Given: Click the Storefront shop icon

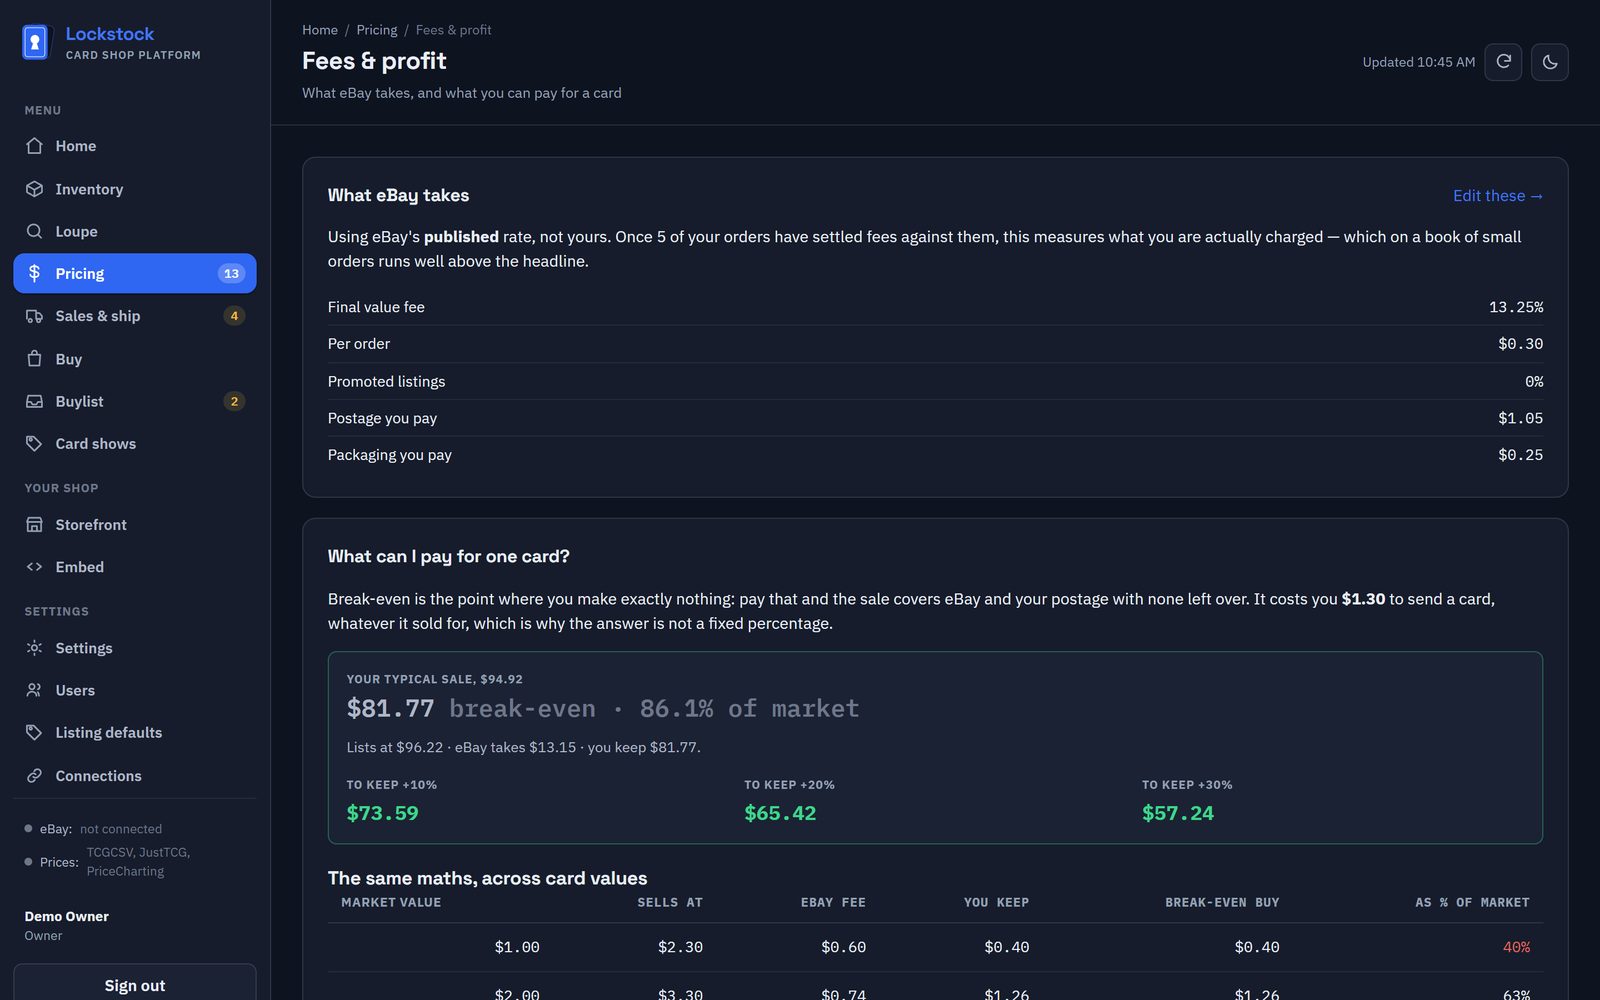Looking at the screenshot, I should pos(34,525).
